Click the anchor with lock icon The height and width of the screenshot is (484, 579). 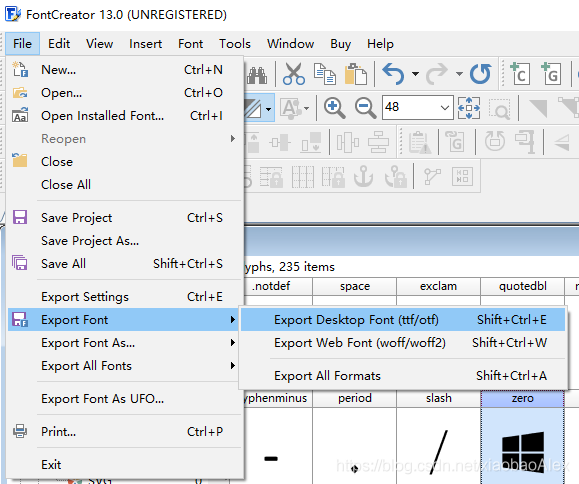(395, 176)
